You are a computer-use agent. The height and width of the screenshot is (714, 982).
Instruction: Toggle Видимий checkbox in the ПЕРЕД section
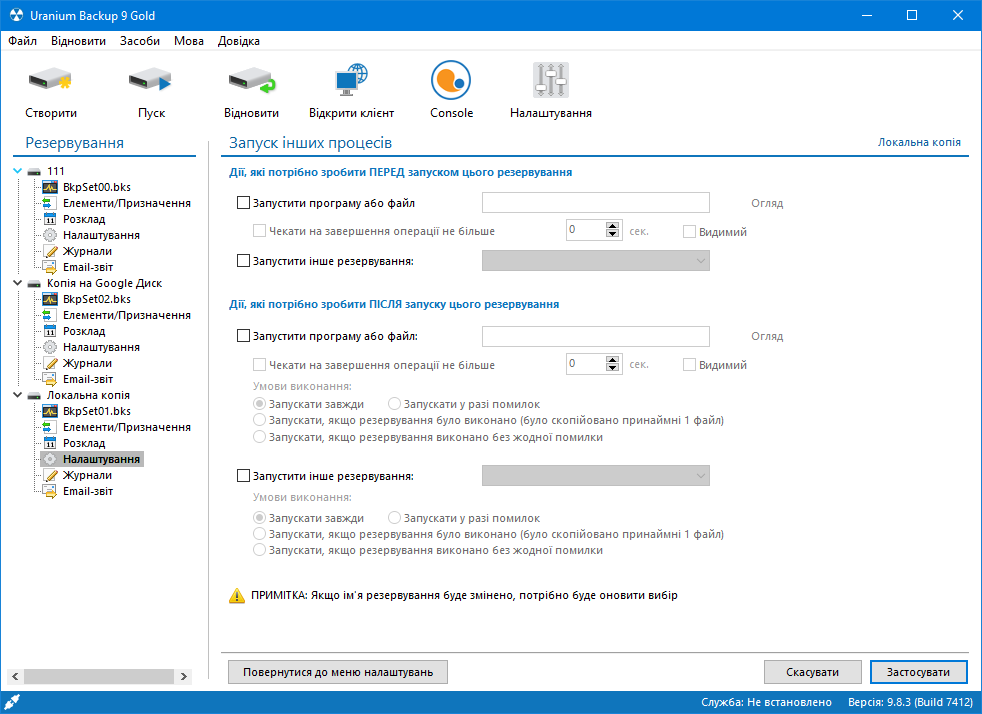click(689, 232)
